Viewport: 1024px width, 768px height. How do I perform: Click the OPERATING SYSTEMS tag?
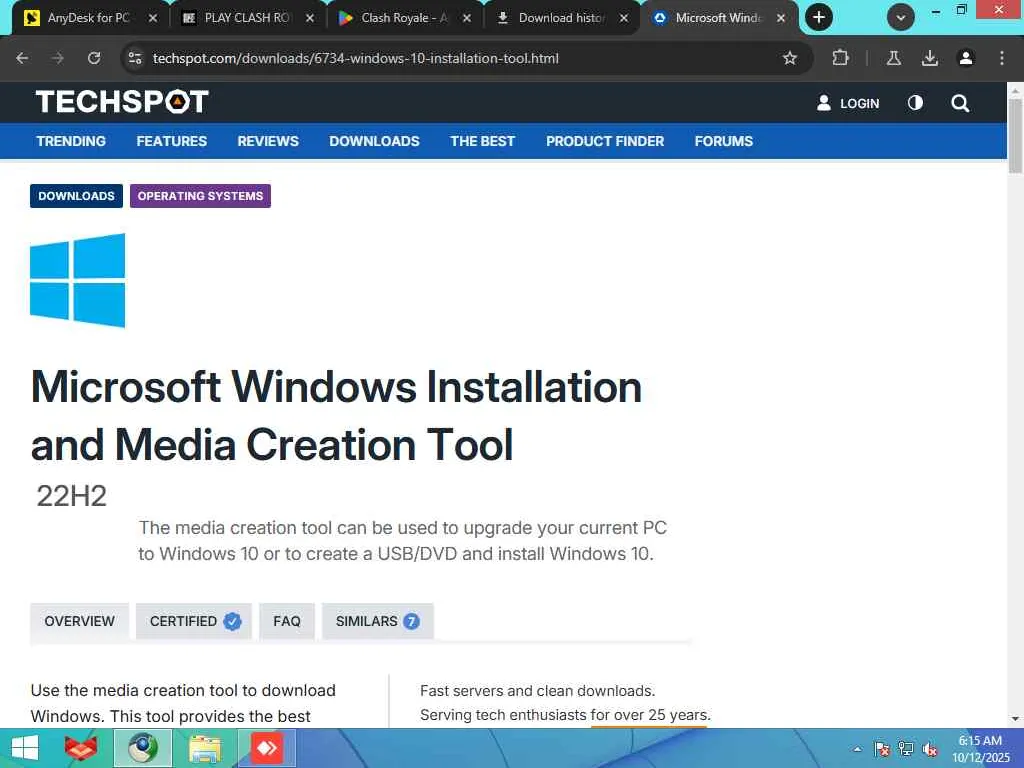pos(200,196)
